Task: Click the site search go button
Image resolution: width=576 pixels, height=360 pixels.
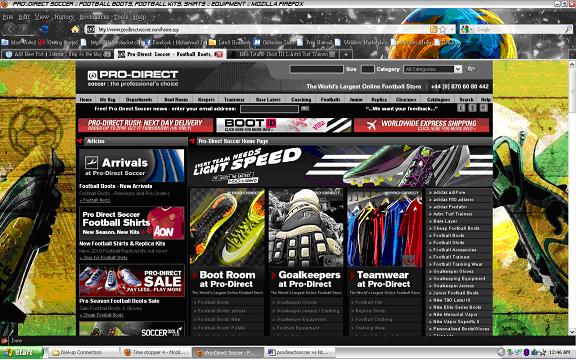Action: point(471,69)
